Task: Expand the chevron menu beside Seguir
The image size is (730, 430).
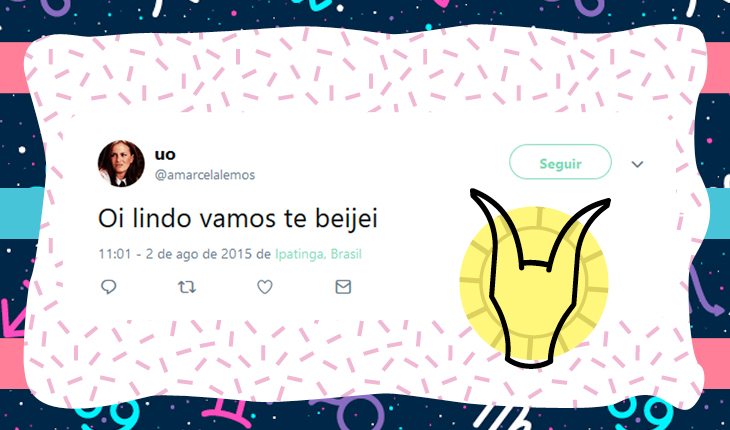Action: point(637,164)
